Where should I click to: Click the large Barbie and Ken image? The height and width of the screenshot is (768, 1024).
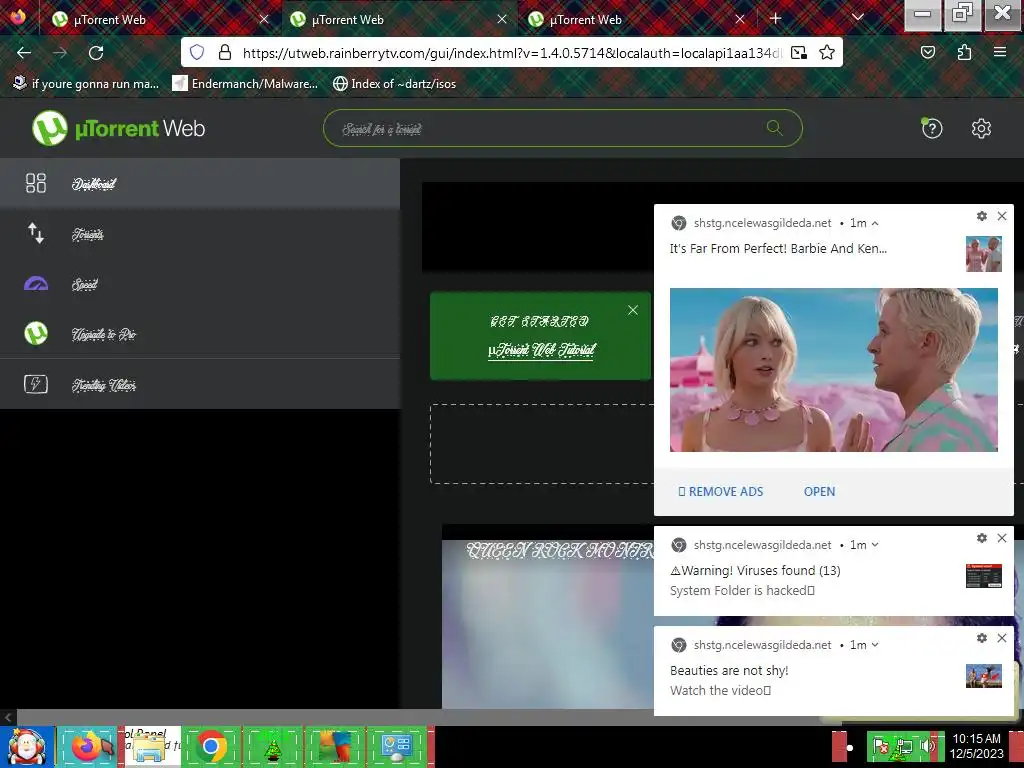pos(833,370)
